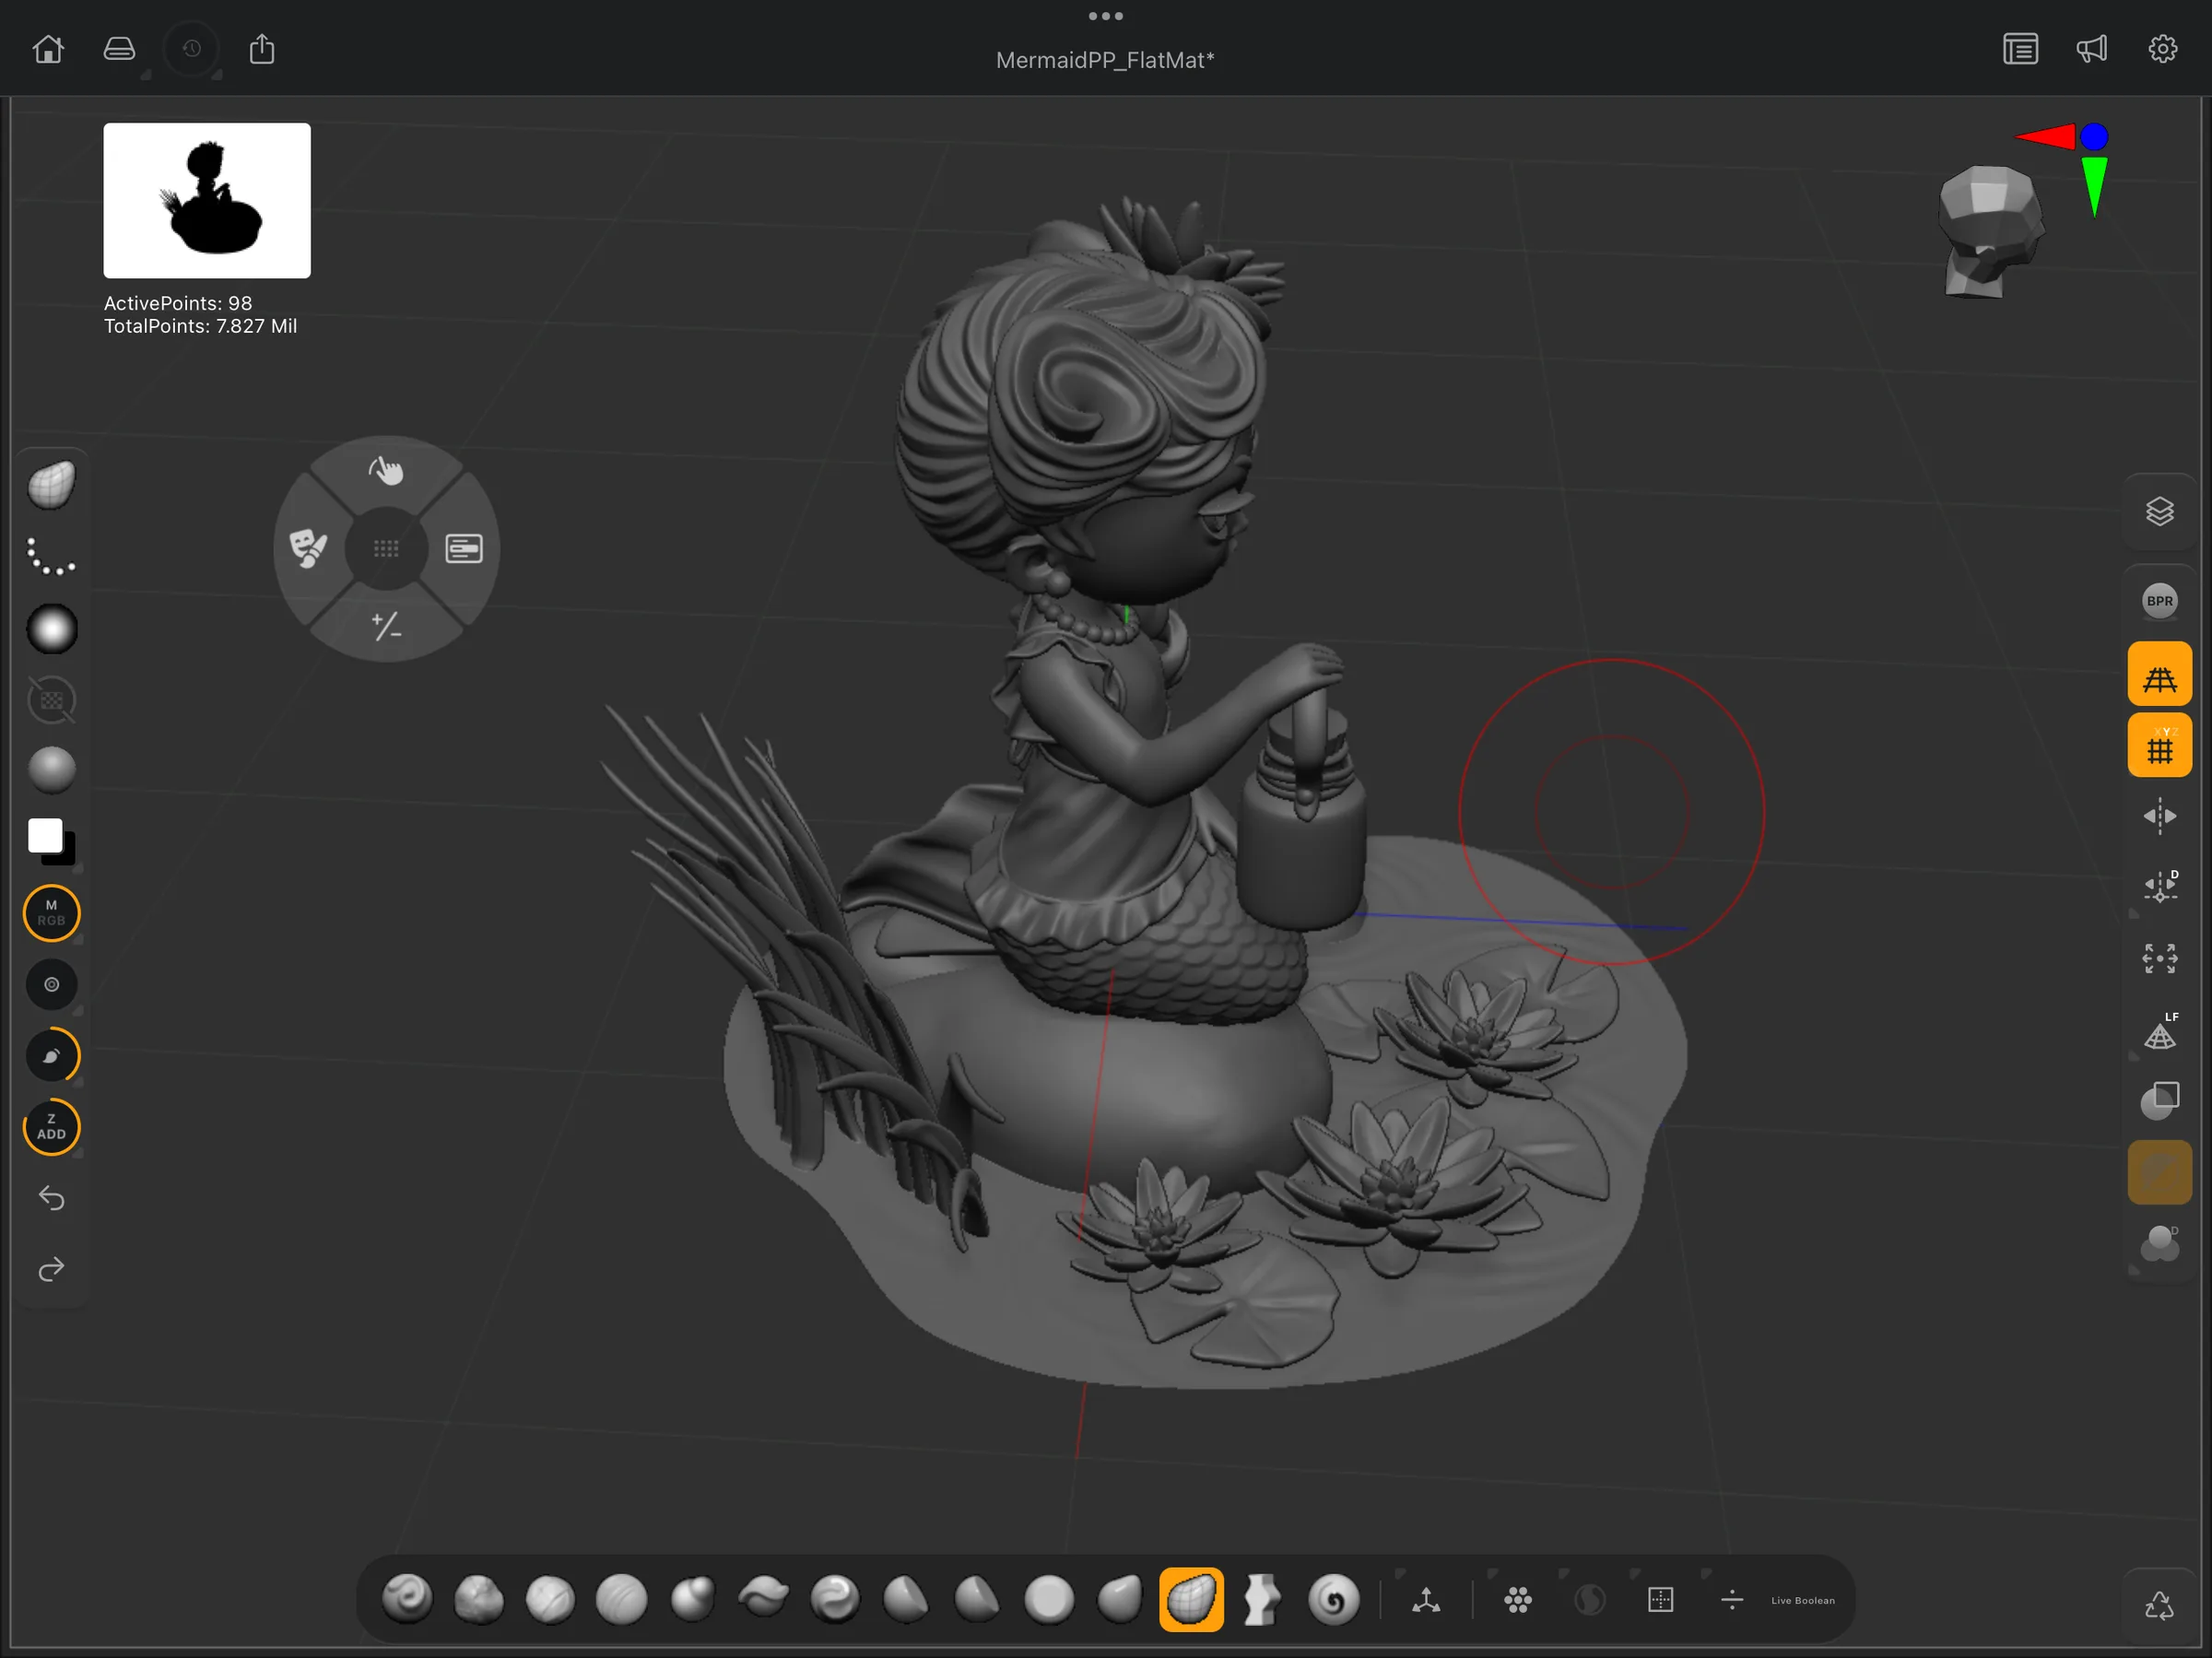
Task: Click the sculpture silhouette thumbnail preview
Action: click(x=207, y=200)
